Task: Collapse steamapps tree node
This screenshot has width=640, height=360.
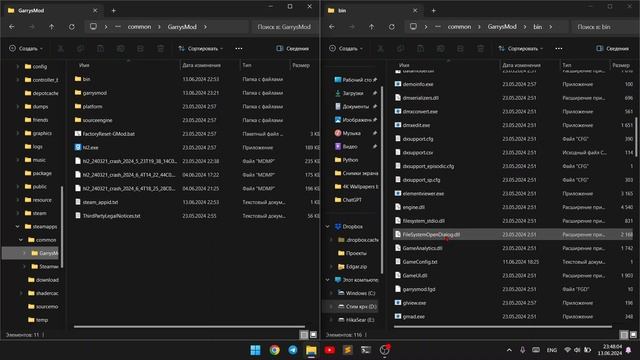Action: tap(18, 227)
